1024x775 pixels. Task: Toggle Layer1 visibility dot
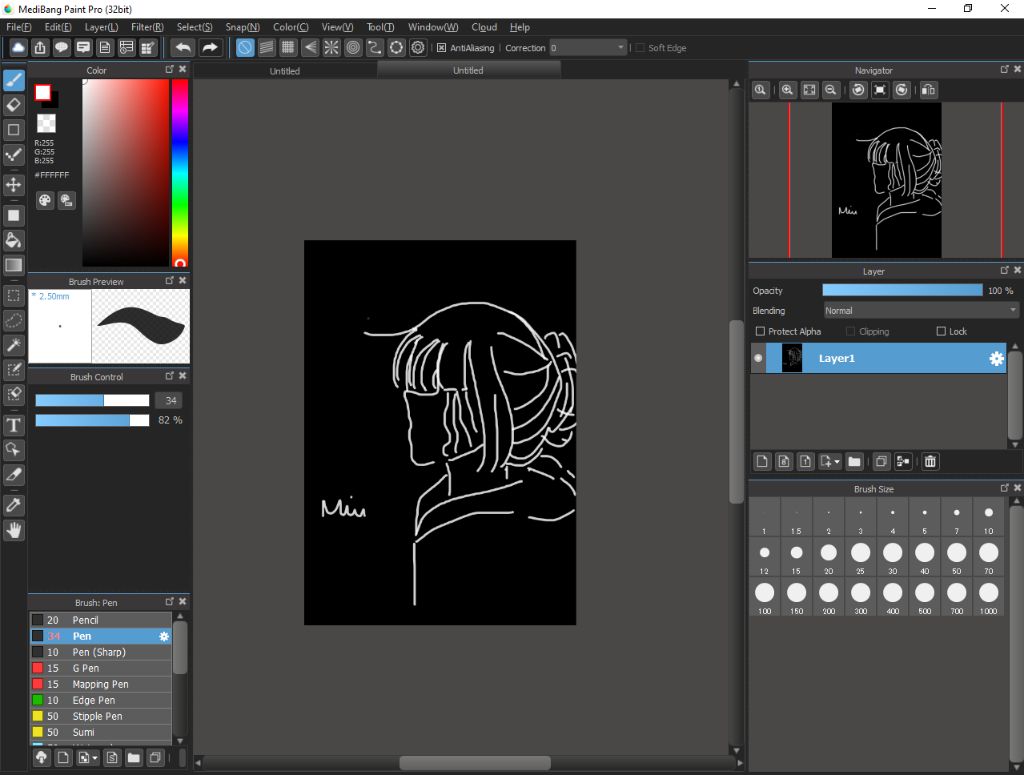[758, 358]
